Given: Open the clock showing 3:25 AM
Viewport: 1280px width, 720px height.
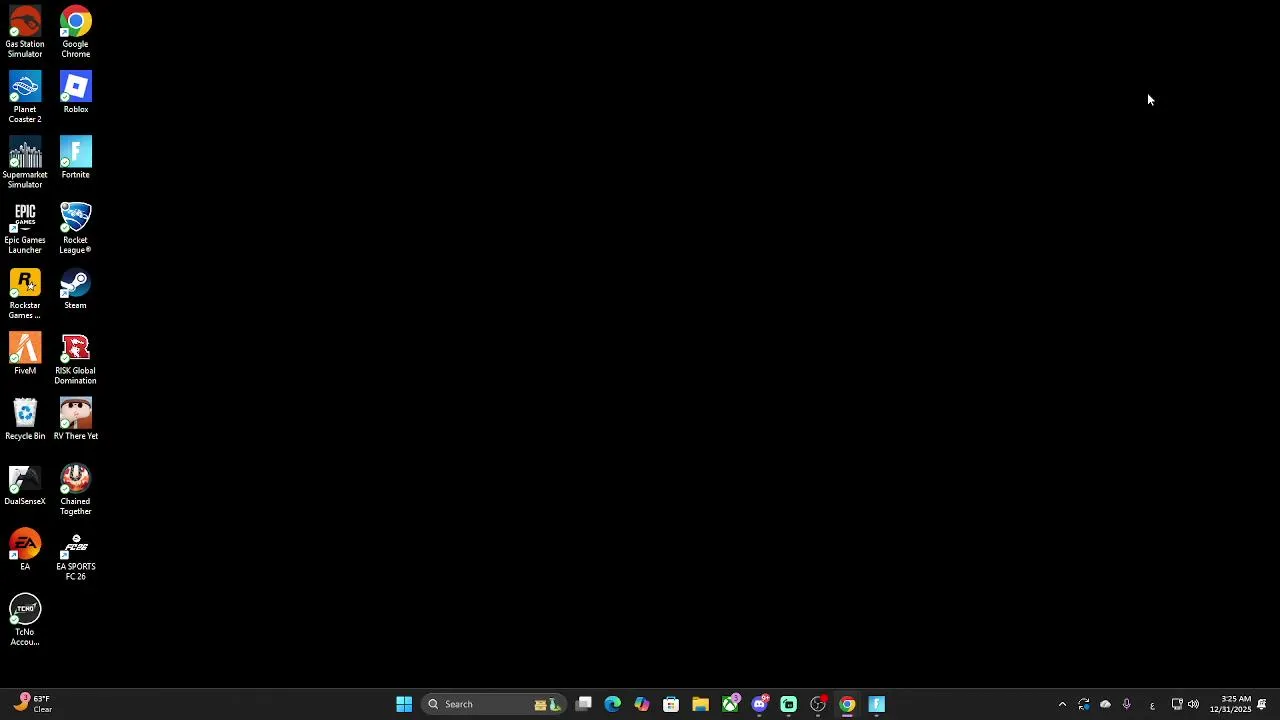Looking at the screenshot, I should coord(1230,704).
